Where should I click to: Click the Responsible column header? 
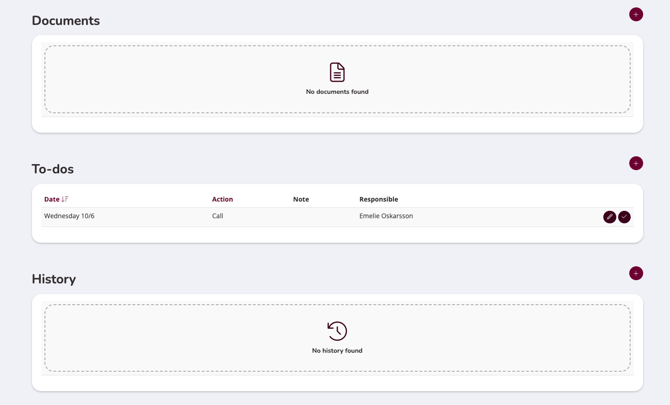point(379,199)
